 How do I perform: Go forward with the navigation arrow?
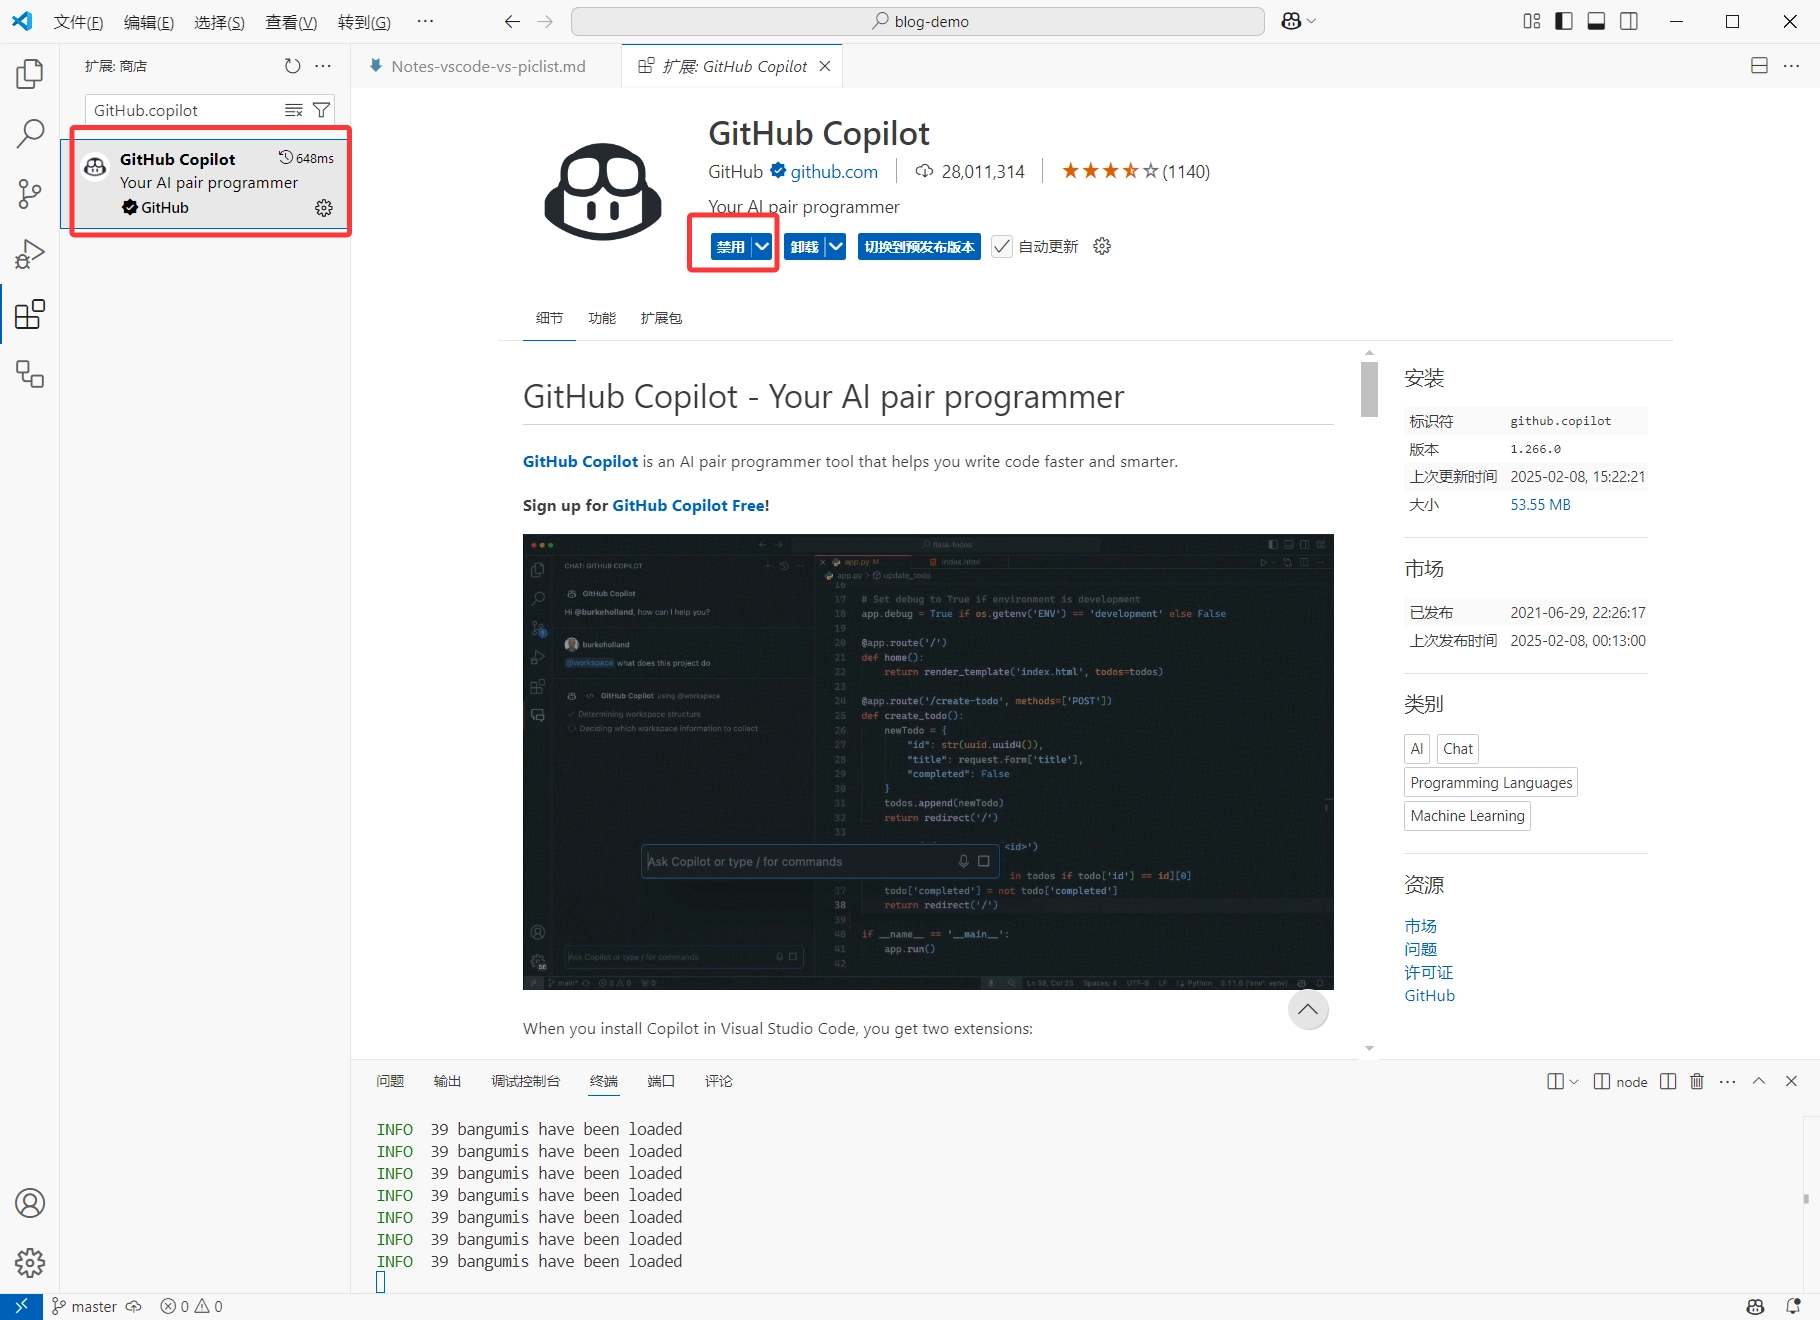pos(545,21)
